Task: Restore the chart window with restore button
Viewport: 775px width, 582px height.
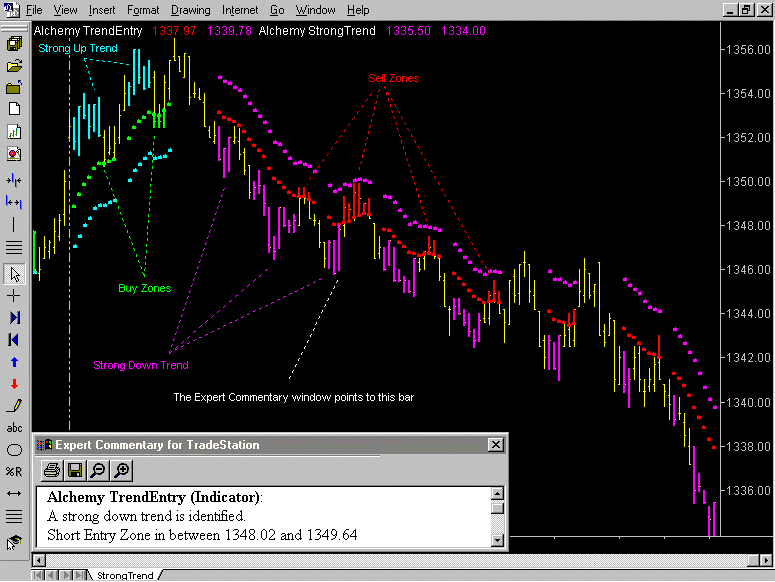Action: point(746,9)
